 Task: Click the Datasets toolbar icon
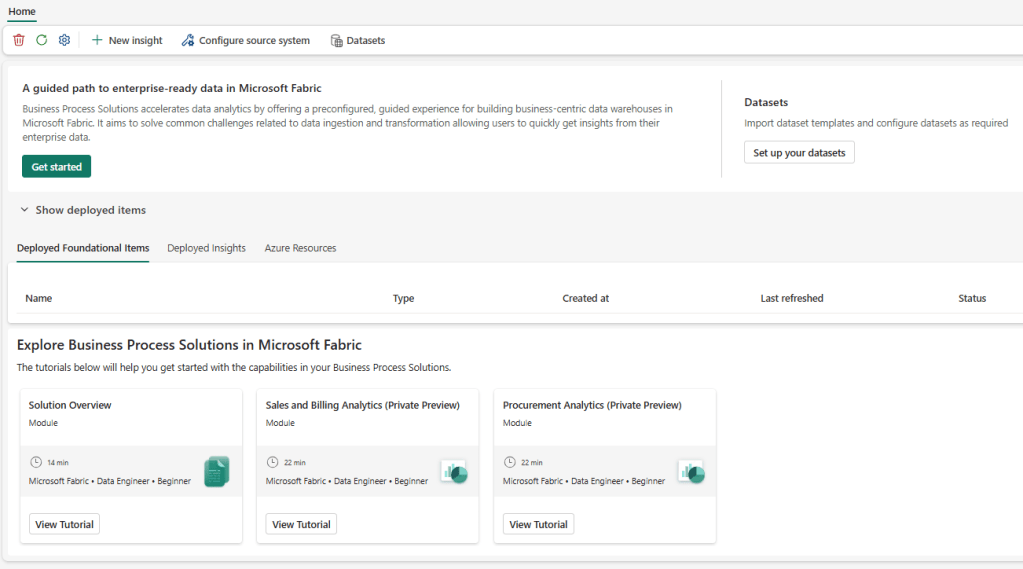337,40
